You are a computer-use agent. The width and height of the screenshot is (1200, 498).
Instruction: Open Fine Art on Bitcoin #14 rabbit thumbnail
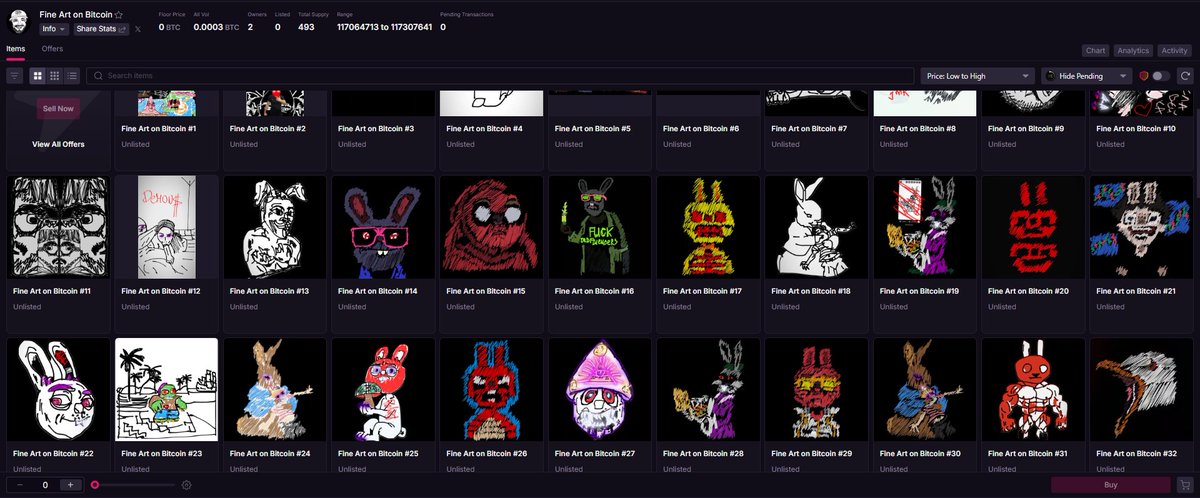383,228
